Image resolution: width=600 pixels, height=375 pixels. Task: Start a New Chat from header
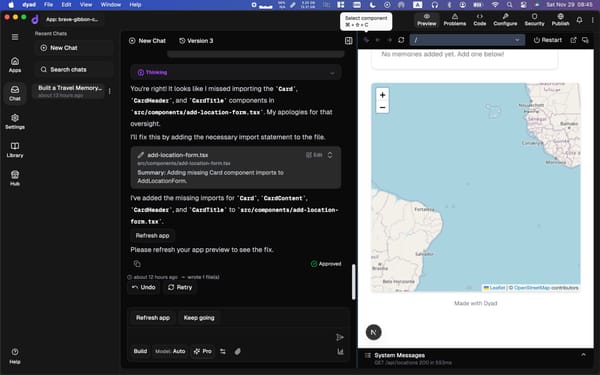point(147,41)
